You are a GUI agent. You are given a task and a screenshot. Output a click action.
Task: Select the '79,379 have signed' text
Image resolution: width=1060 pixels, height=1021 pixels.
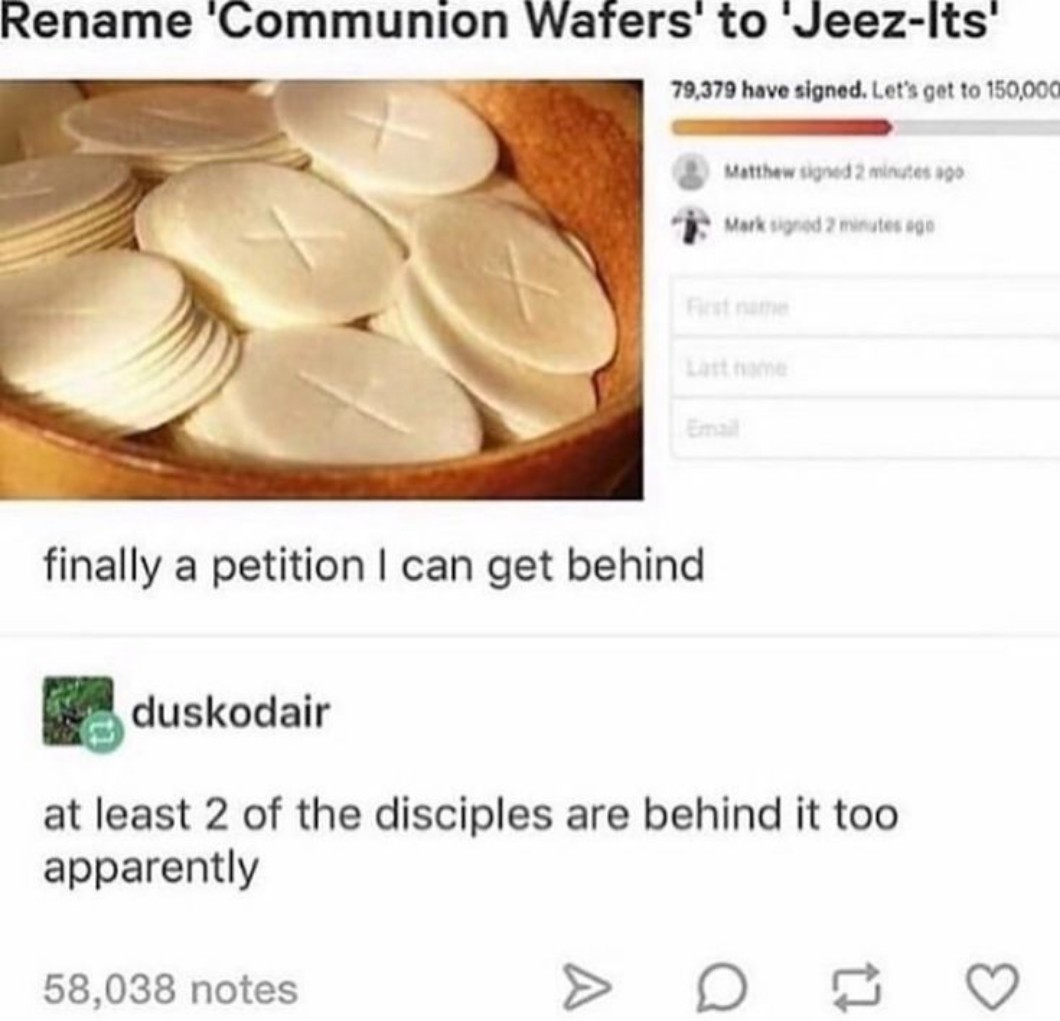[x=767, y=89]
